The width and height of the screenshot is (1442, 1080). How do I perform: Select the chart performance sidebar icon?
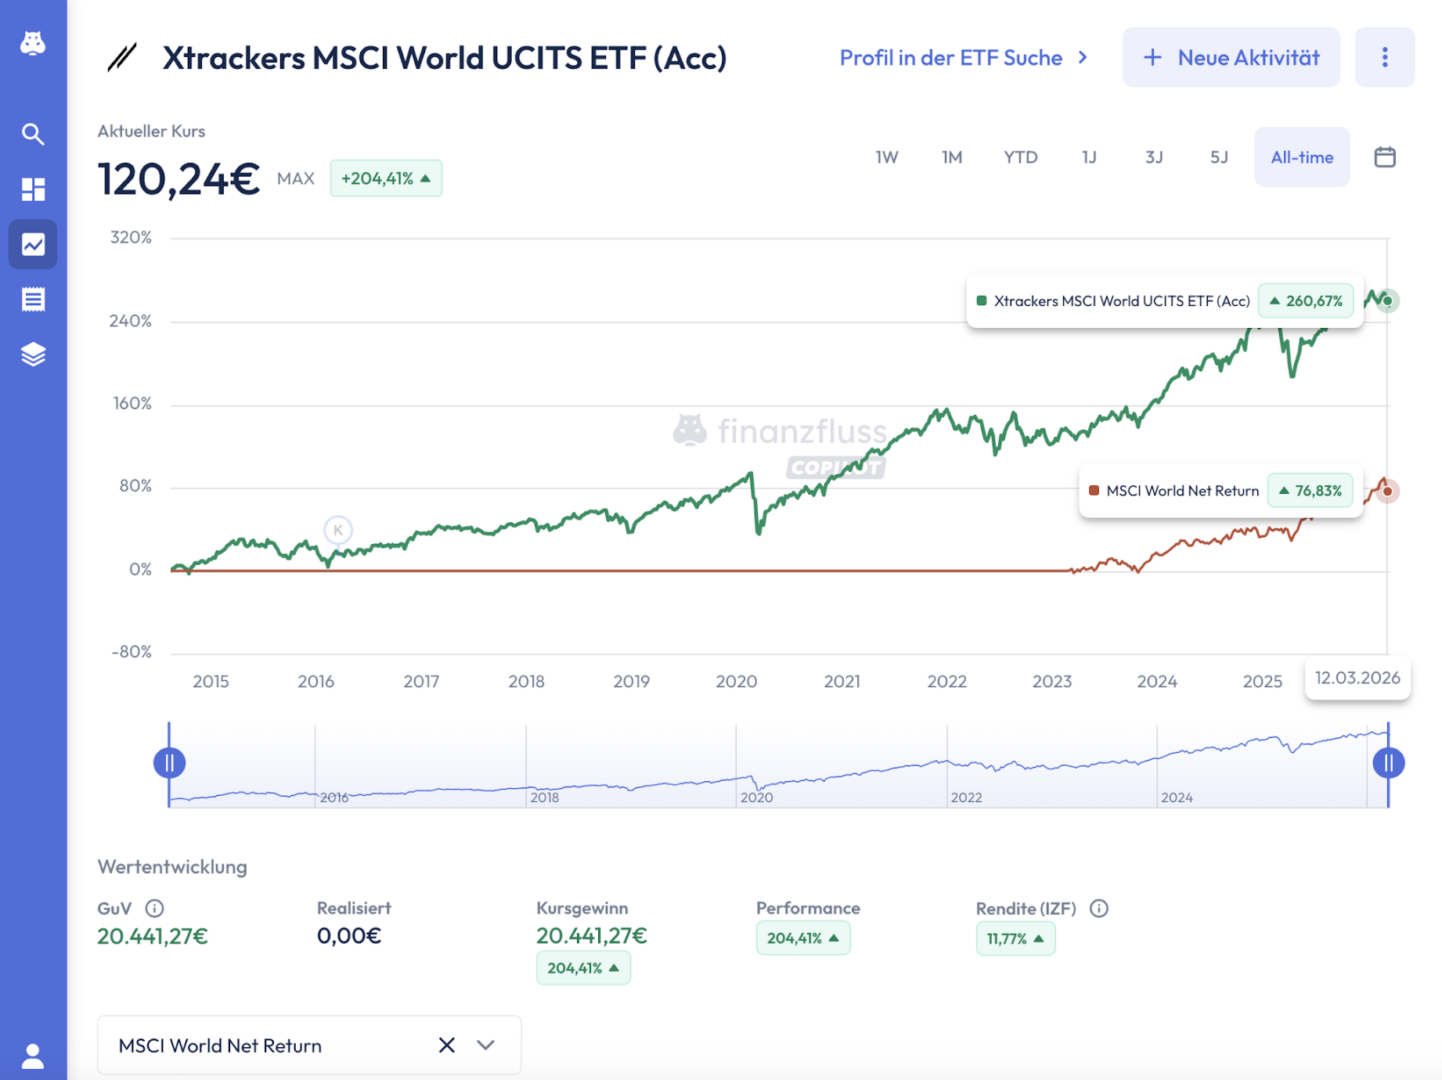tap(33, 244)
